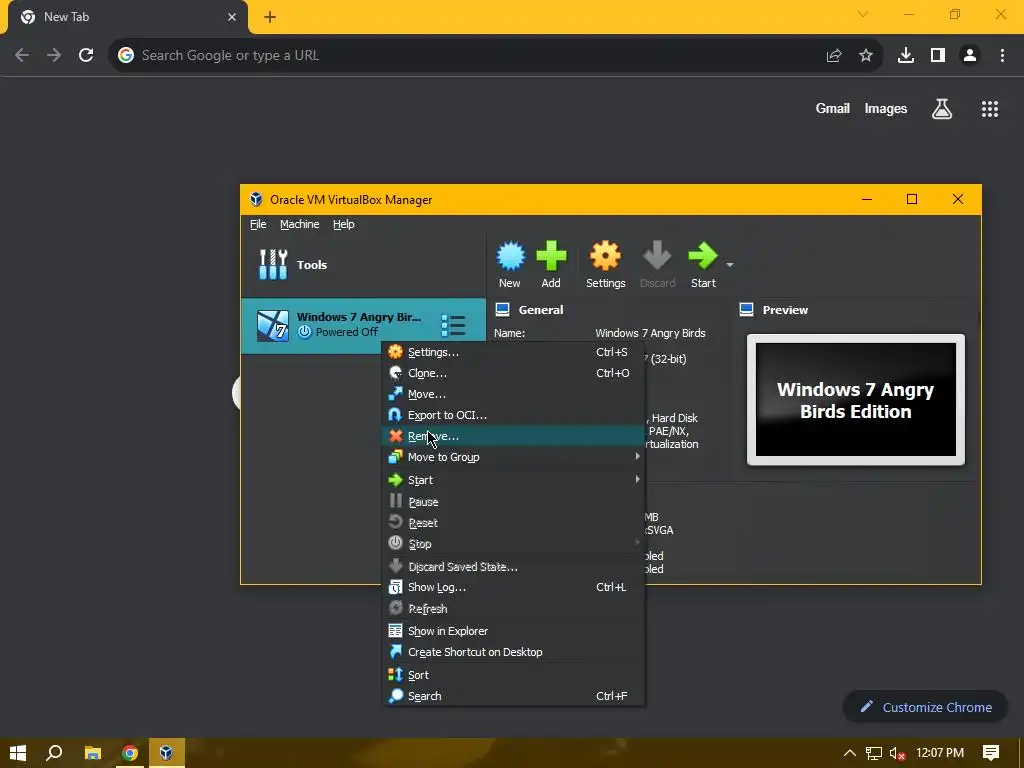This screenshot has width=1024, height=768.
Task: Reload the Chrome page
Action: coord(86,56)
